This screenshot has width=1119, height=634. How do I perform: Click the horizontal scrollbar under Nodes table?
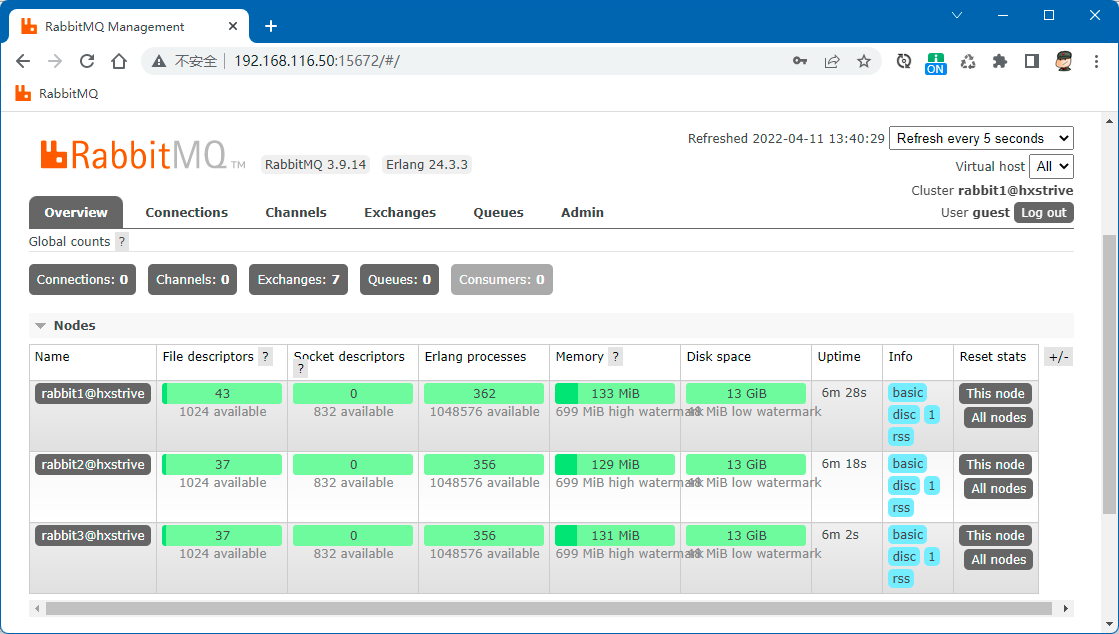548,608
